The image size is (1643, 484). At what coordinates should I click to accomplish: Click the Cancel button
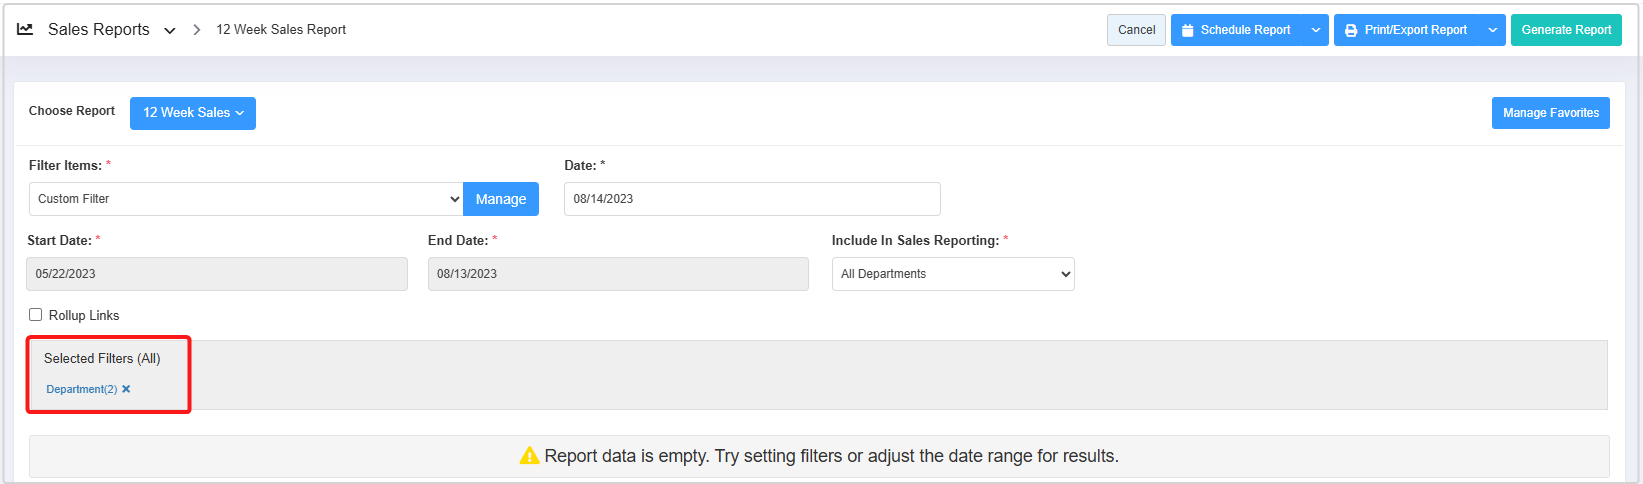pyautogui.click(x=1136, y=30)
